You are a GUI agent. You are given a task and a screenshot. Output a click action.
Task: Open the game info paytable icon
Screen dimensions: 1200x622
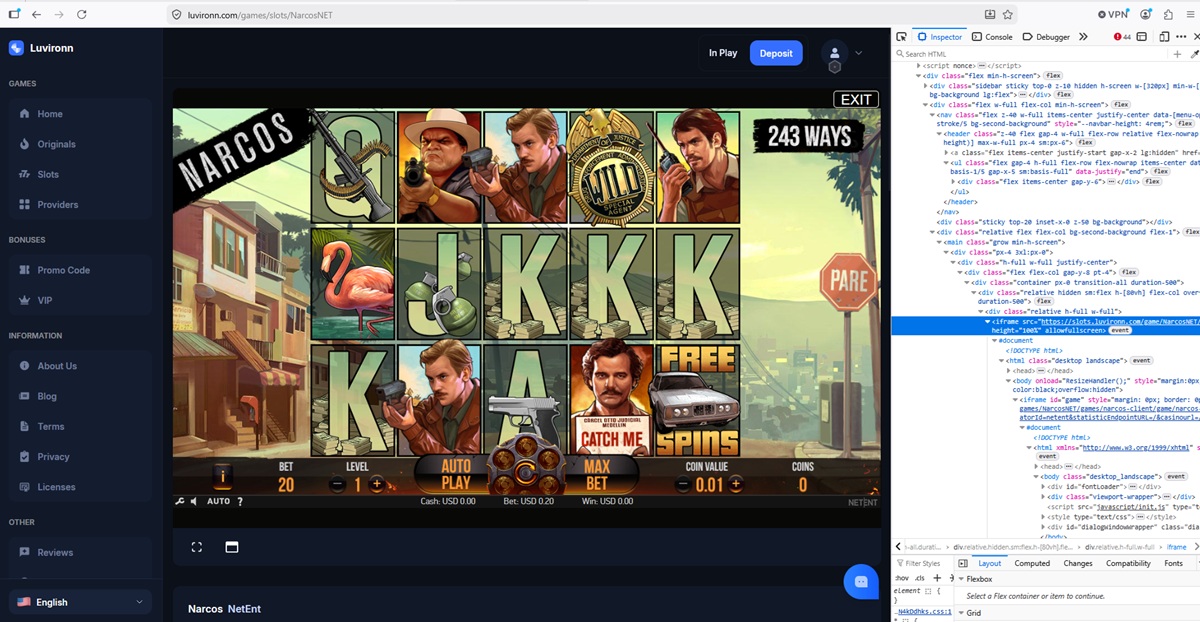223,477
